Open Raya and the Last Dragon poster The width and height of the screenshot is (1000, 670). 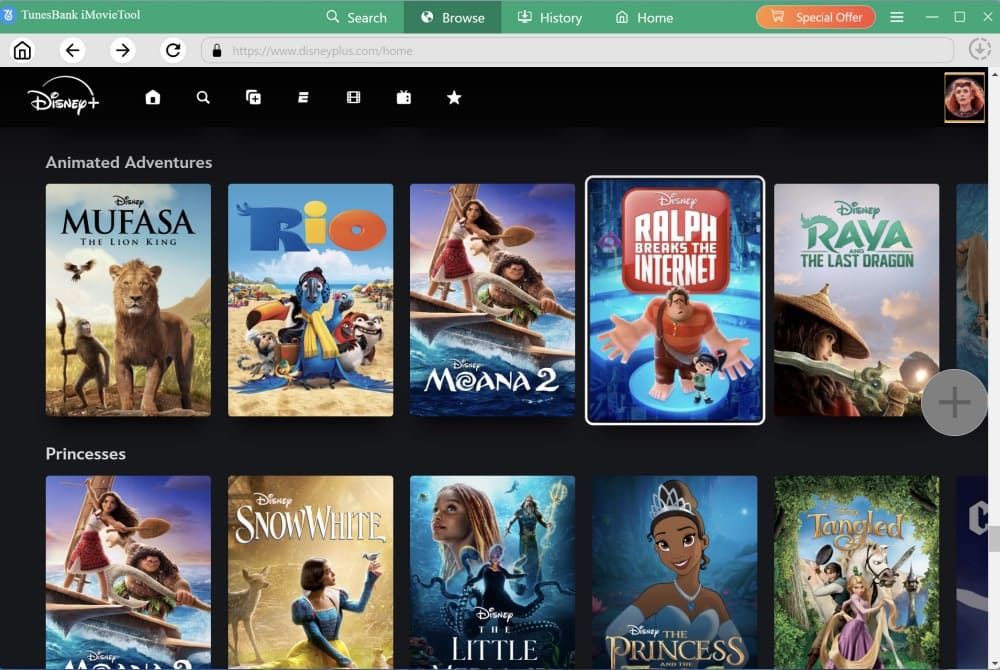pyautogui.click(x=857, y=300)
